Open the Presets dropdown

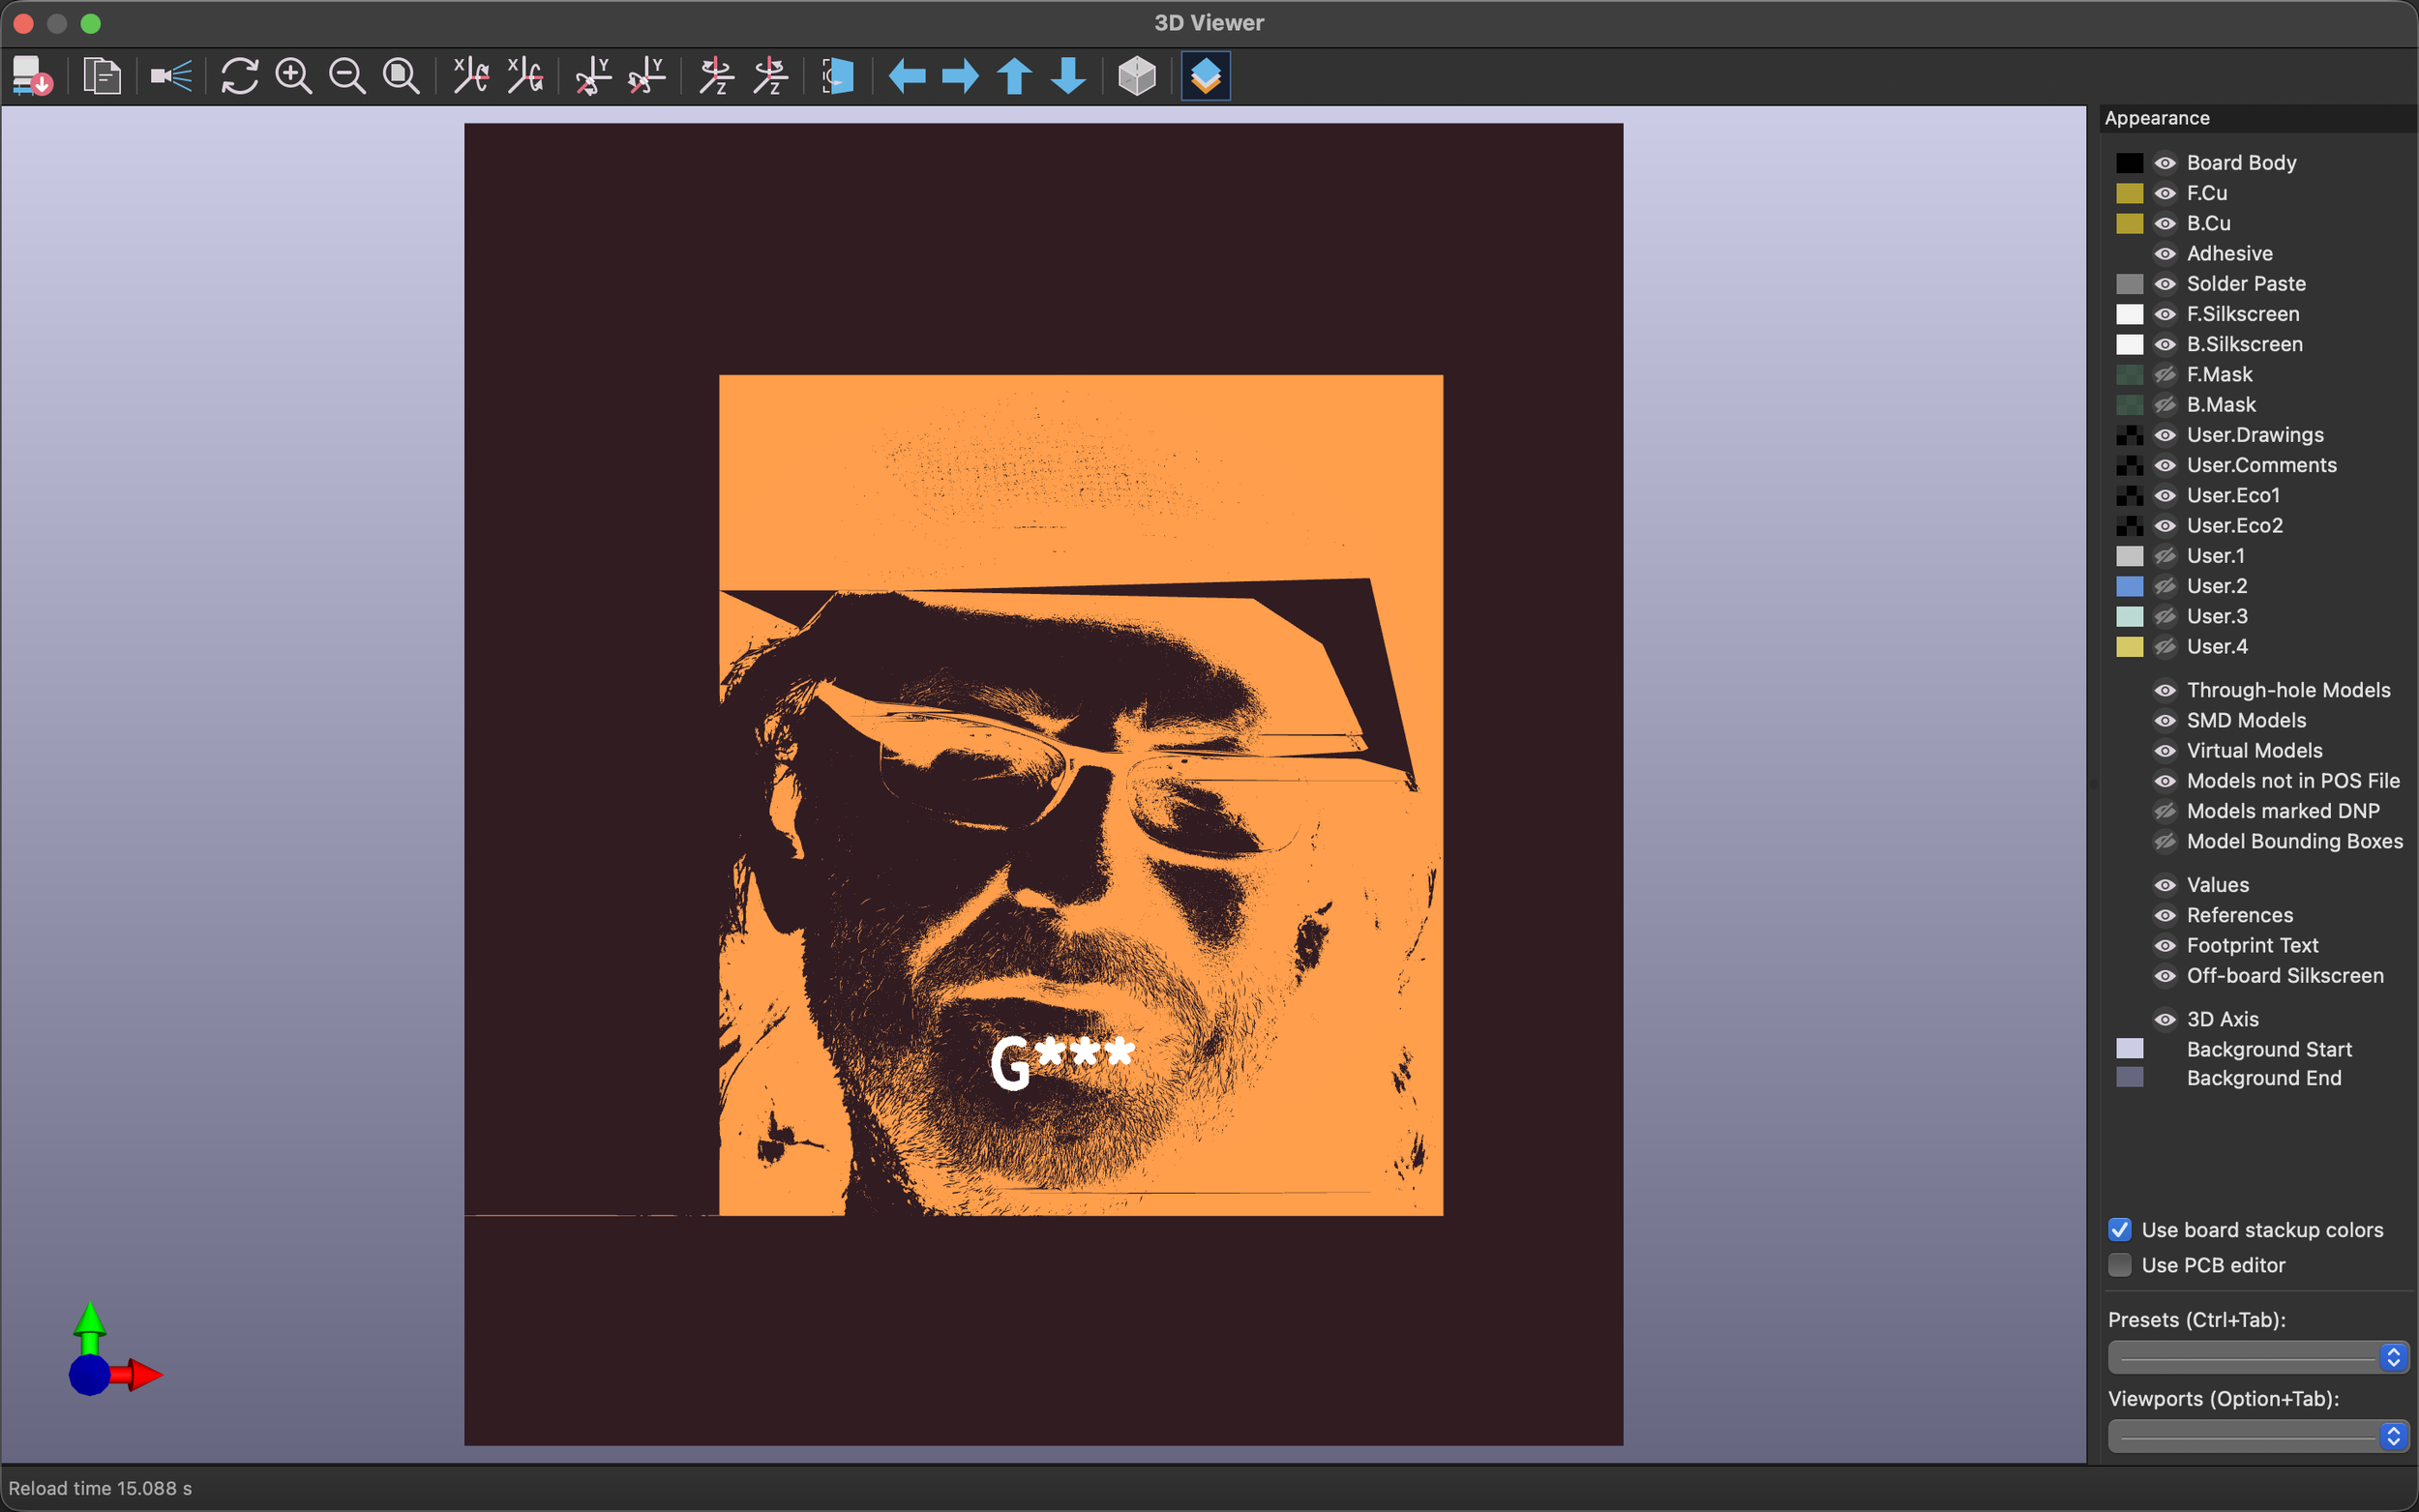point(2256,1356)
